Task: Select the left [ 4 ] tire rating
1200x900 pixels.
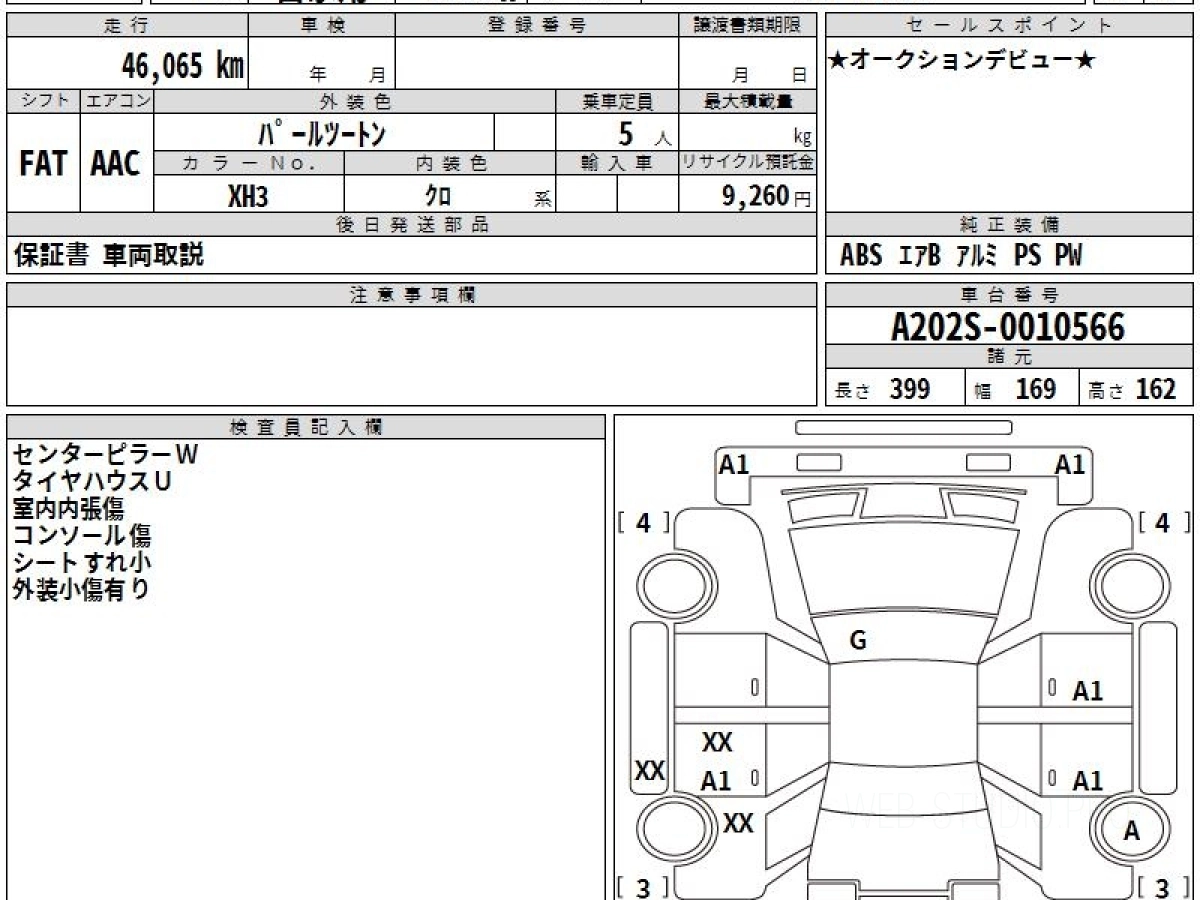Action: (643, 522)
